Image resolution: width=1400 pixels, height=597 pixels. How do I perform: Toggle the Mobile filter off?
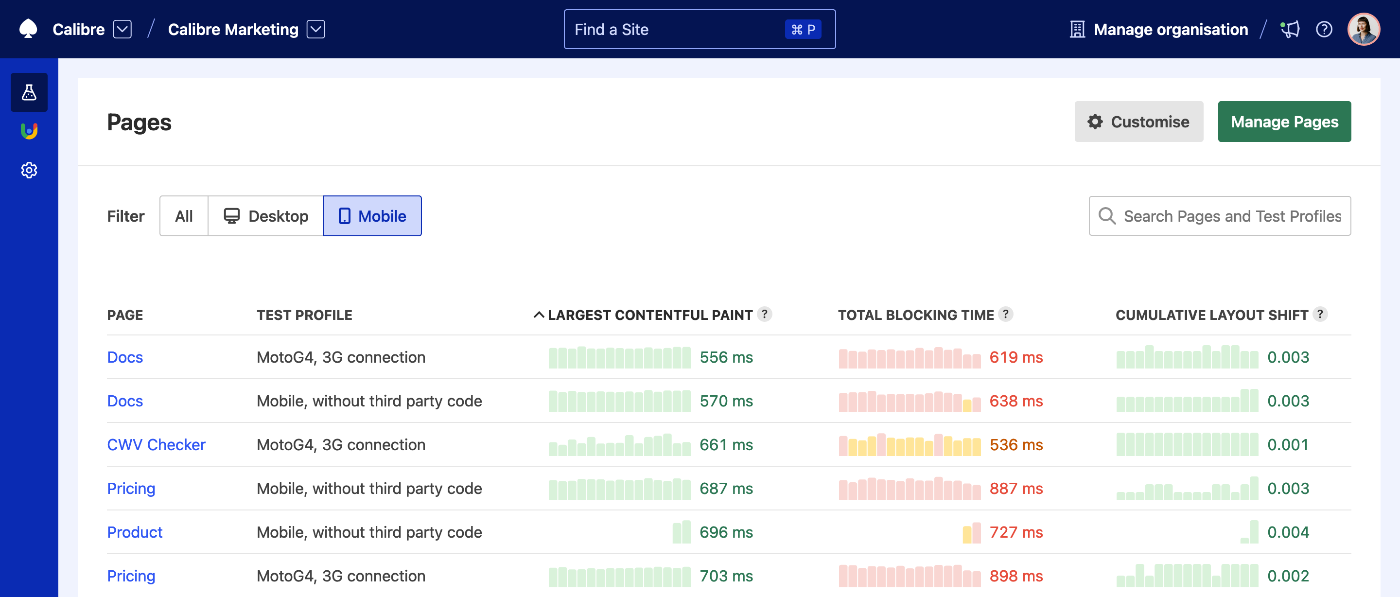tap(372, 215)
